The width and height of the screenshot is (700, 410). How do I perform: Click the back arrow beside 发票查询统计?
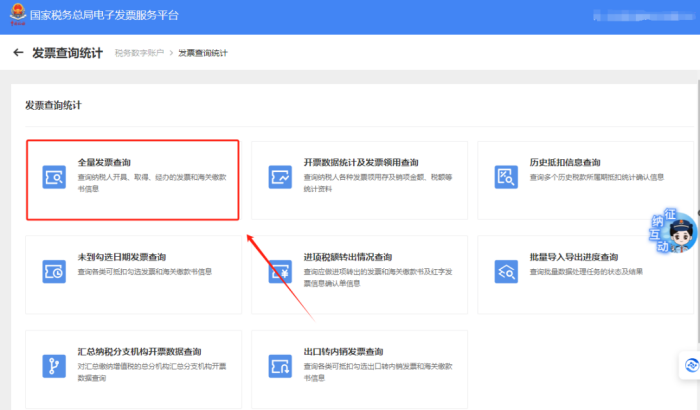pos(18,52)
